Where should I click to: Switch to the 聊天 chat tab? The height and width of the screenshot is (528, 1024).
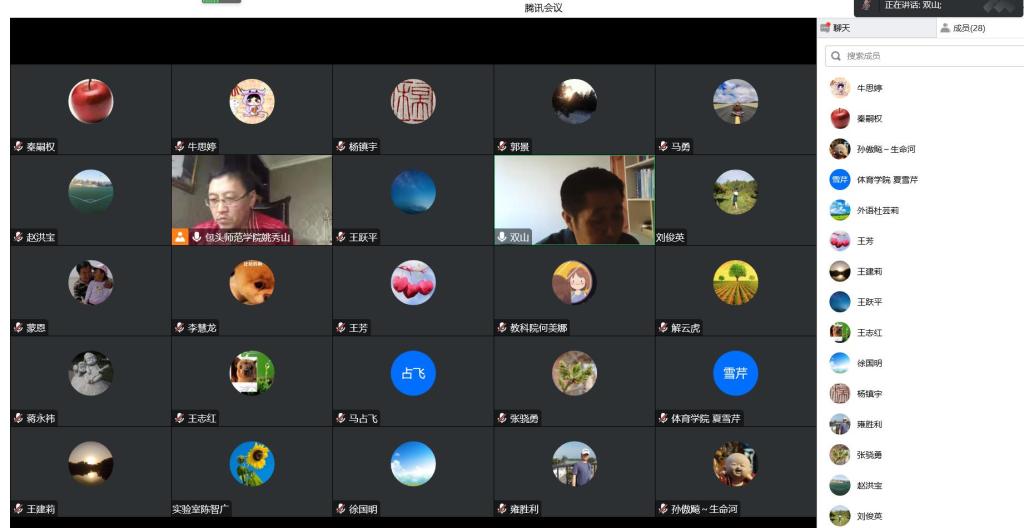click(836, 28)
